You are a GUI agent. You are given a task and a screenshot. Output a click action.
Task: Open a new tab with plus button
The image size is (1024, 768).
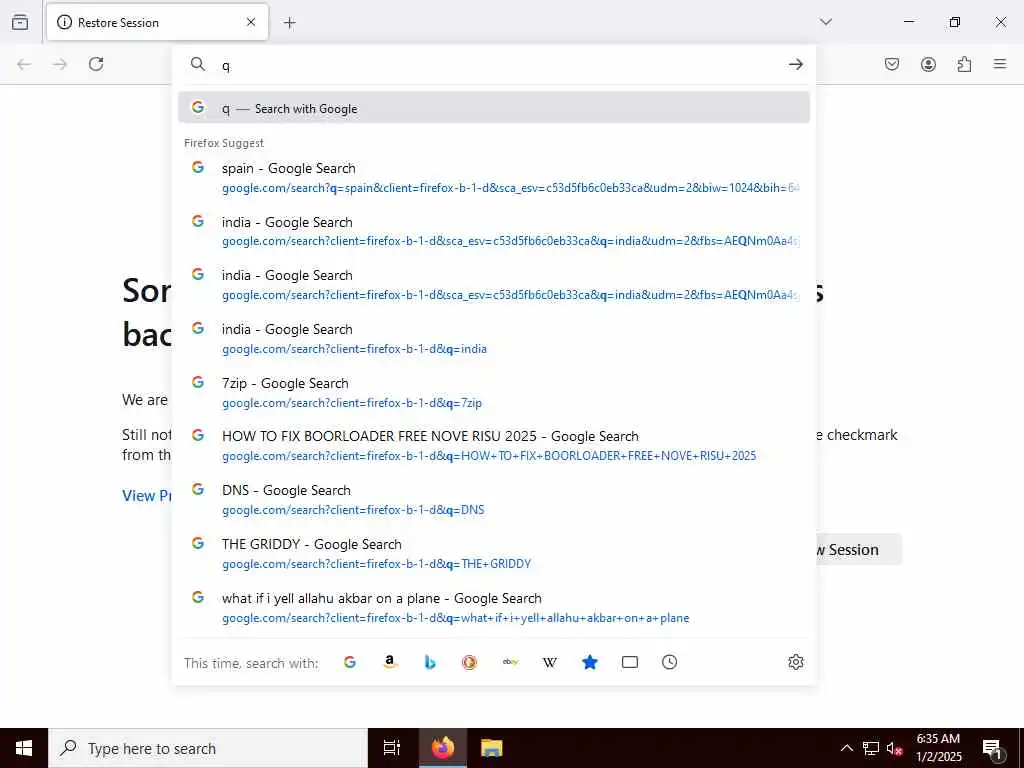pos(289,23)
